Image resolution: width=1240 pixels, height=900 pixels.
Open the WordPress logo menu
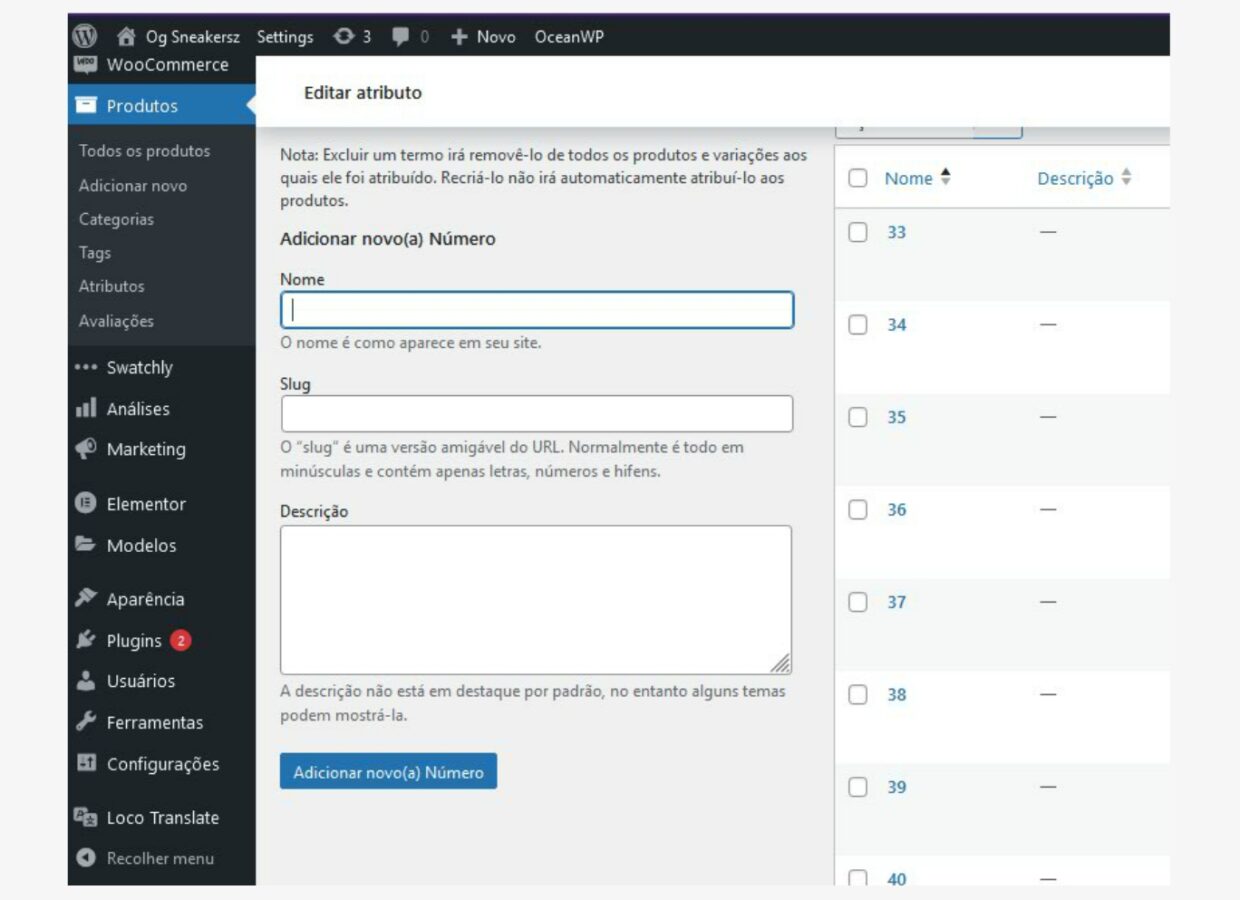(85, 37)
